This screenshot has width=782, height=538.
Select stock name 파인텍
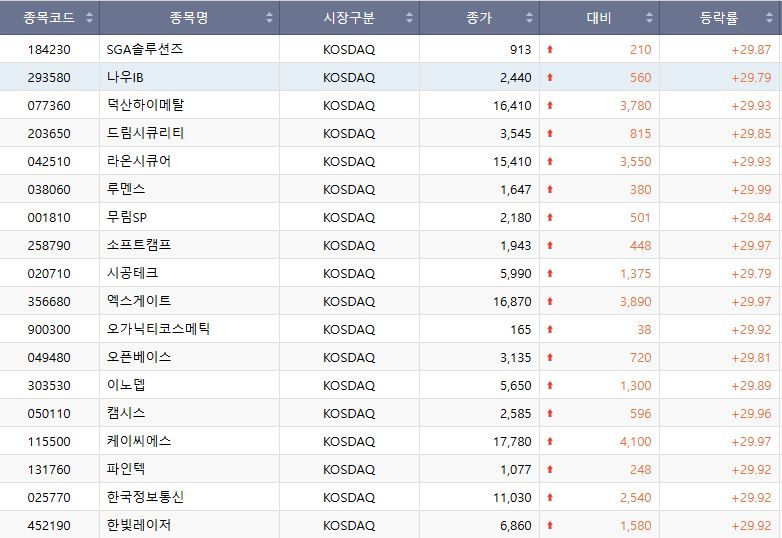coord(126,469)
